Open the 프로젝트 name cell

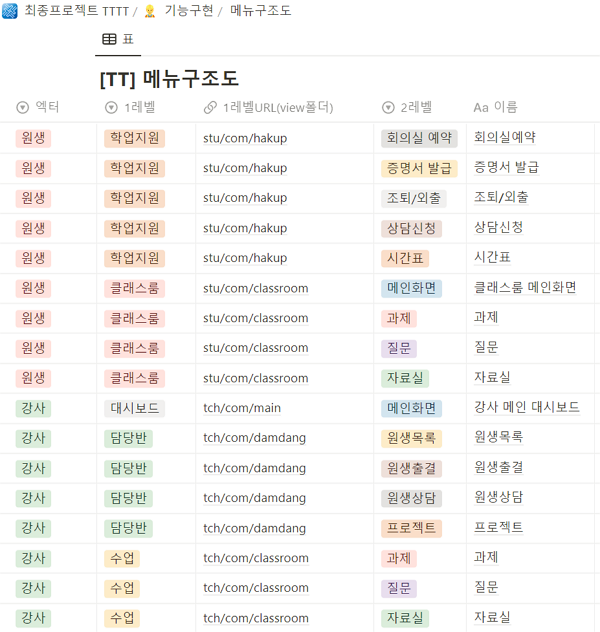tap(498, 527)
